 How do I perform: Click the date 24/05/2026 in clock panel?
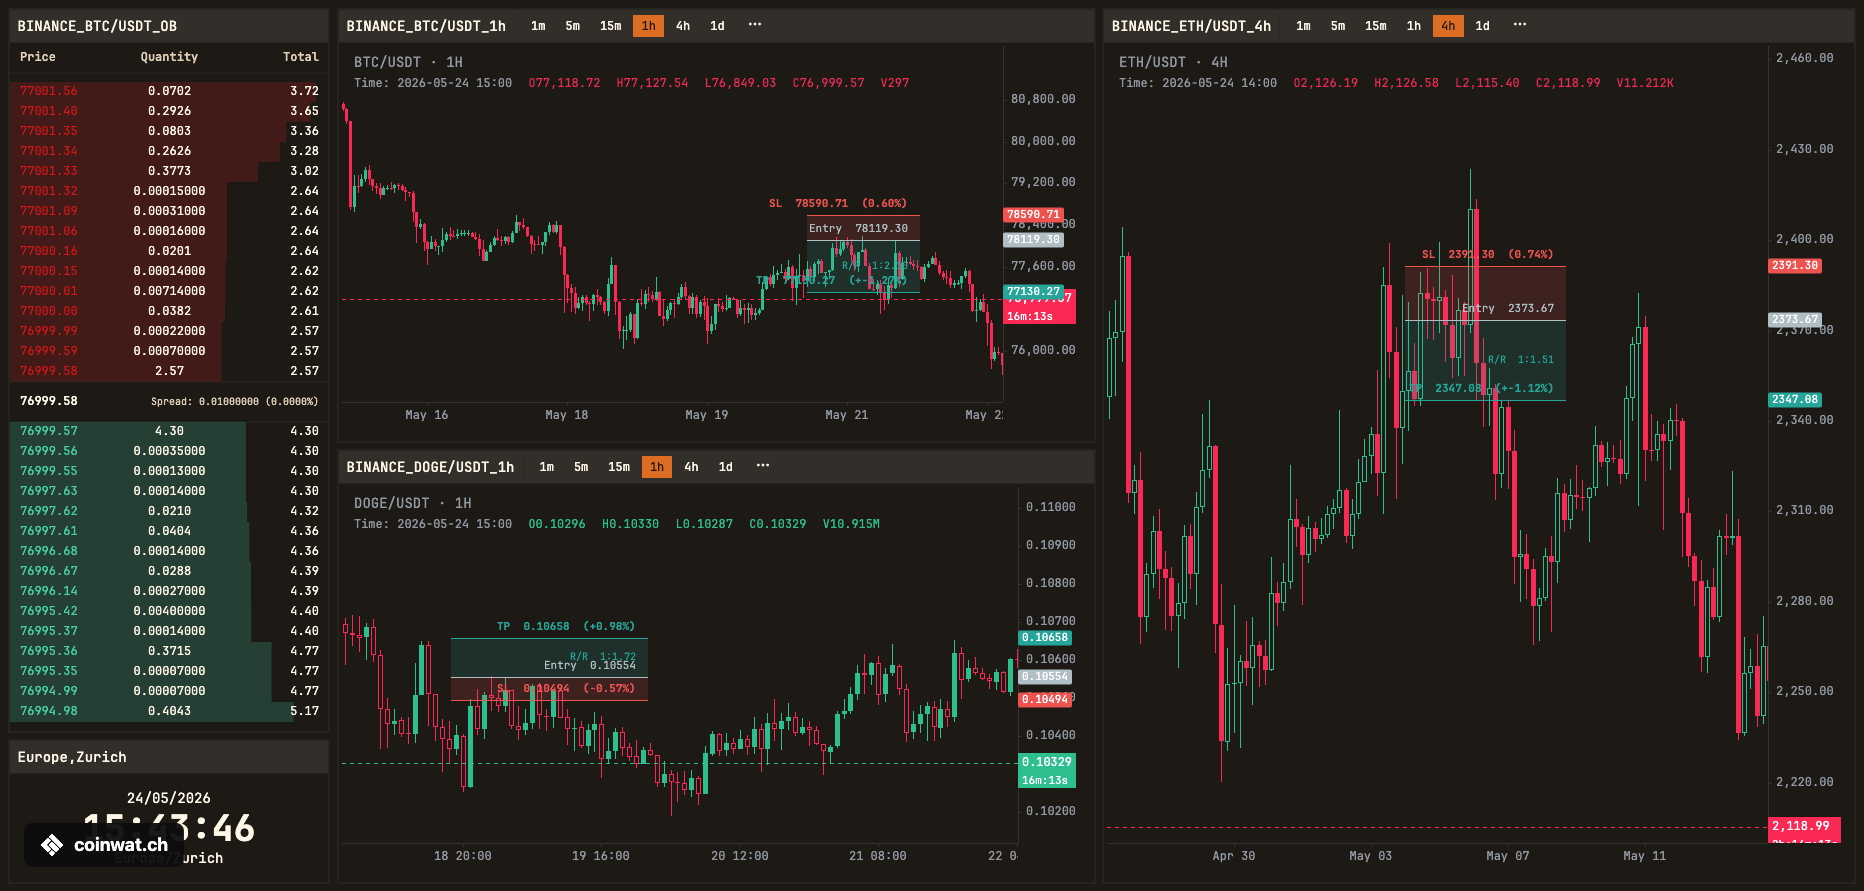169,798
